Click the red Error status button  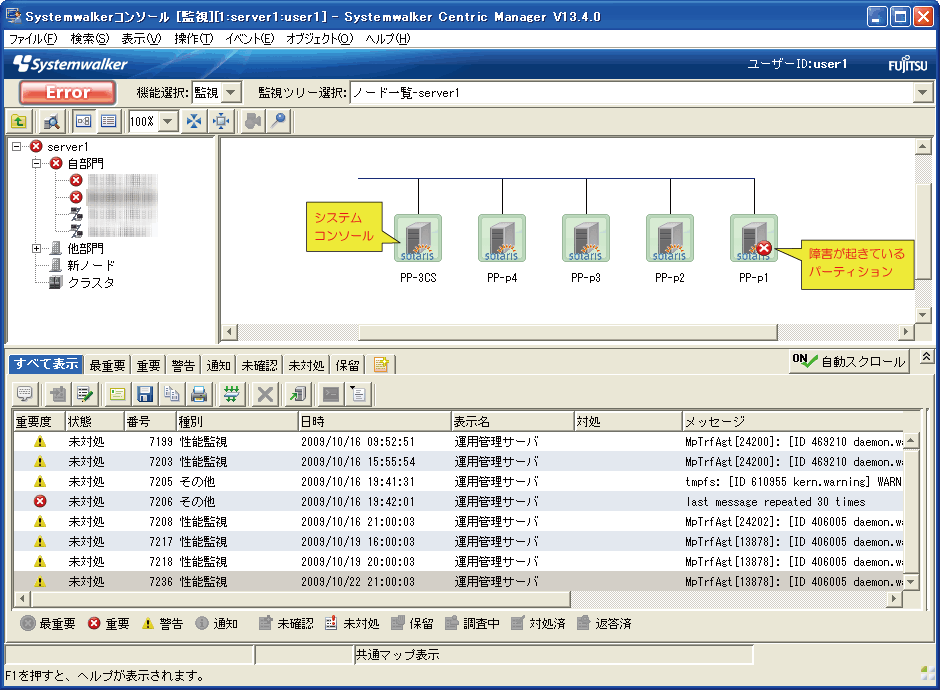pos(67,93)
